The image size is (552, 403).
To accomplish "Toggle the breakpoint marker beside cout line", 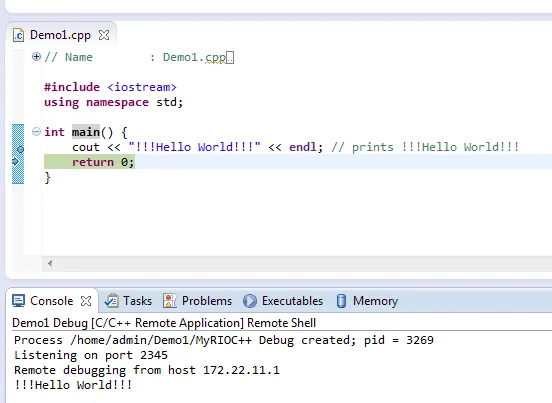I will pyautogui.click(x=20, y=149).
